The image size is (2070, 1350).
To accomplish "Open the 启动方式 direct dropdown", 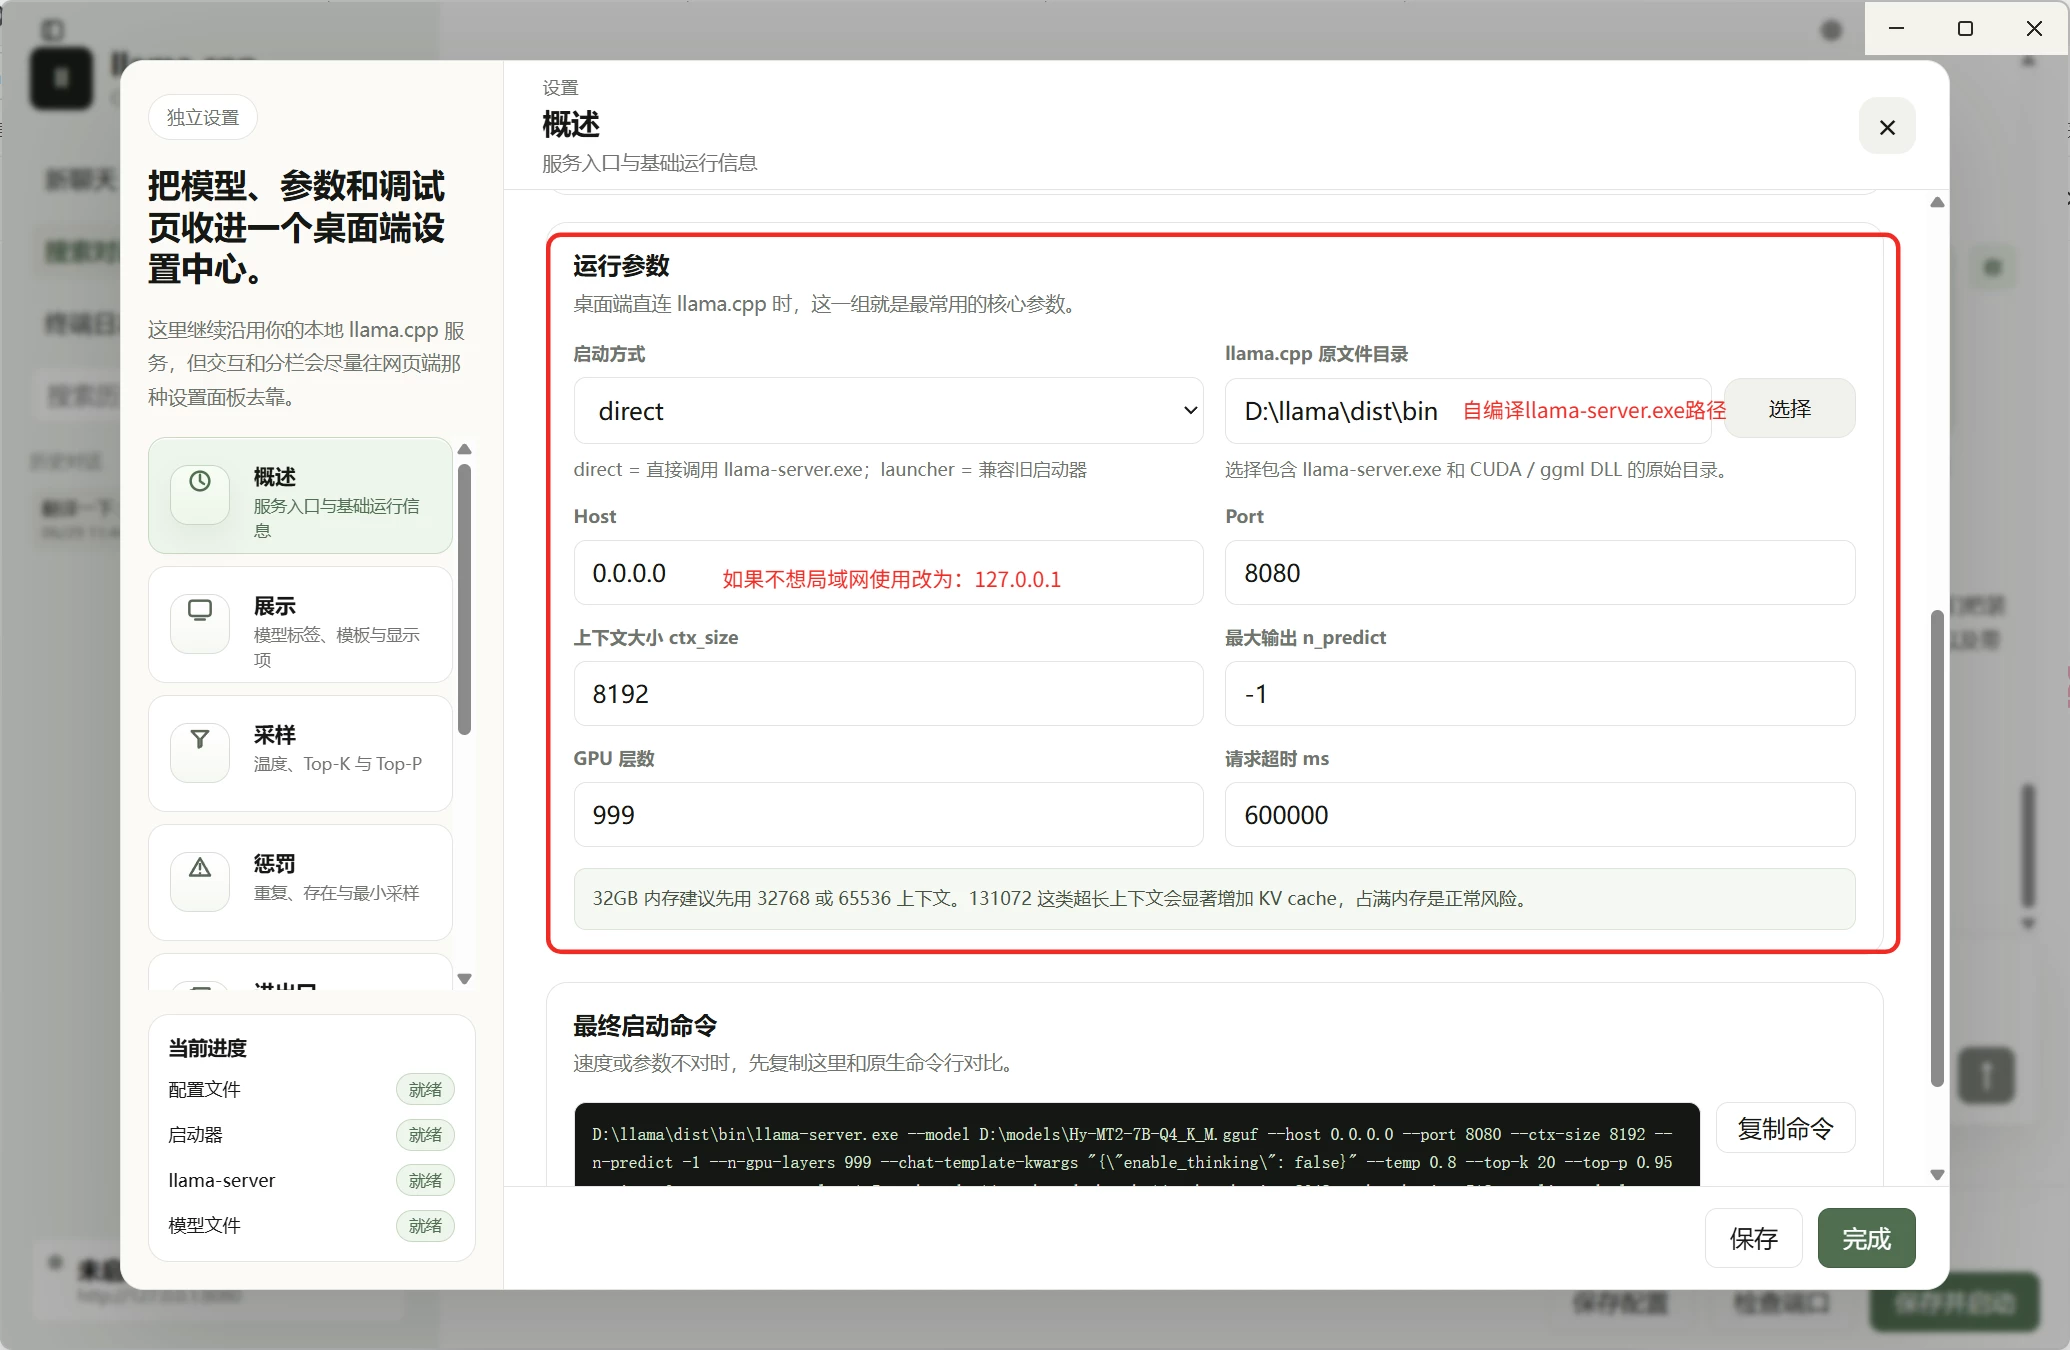I will [x=888, y=410].
